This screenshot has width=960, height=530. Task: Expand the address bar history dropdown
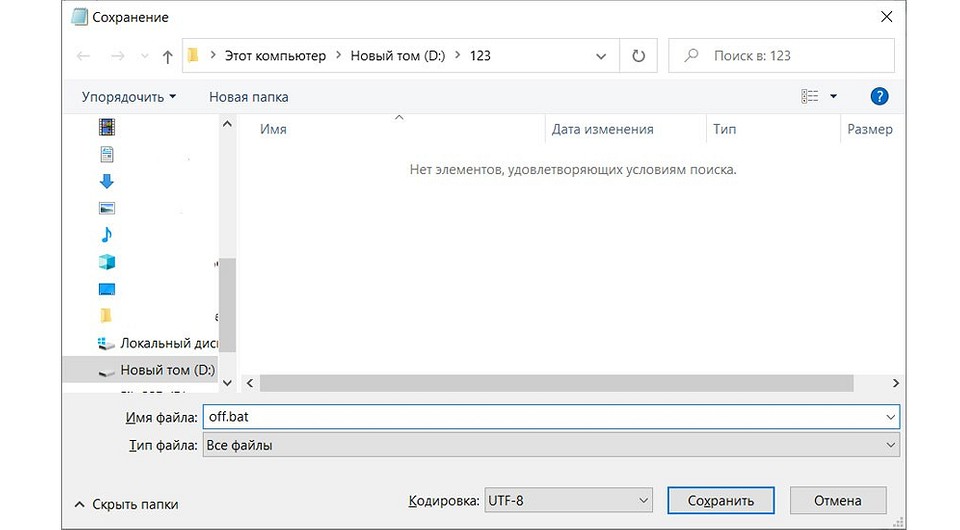600,56
